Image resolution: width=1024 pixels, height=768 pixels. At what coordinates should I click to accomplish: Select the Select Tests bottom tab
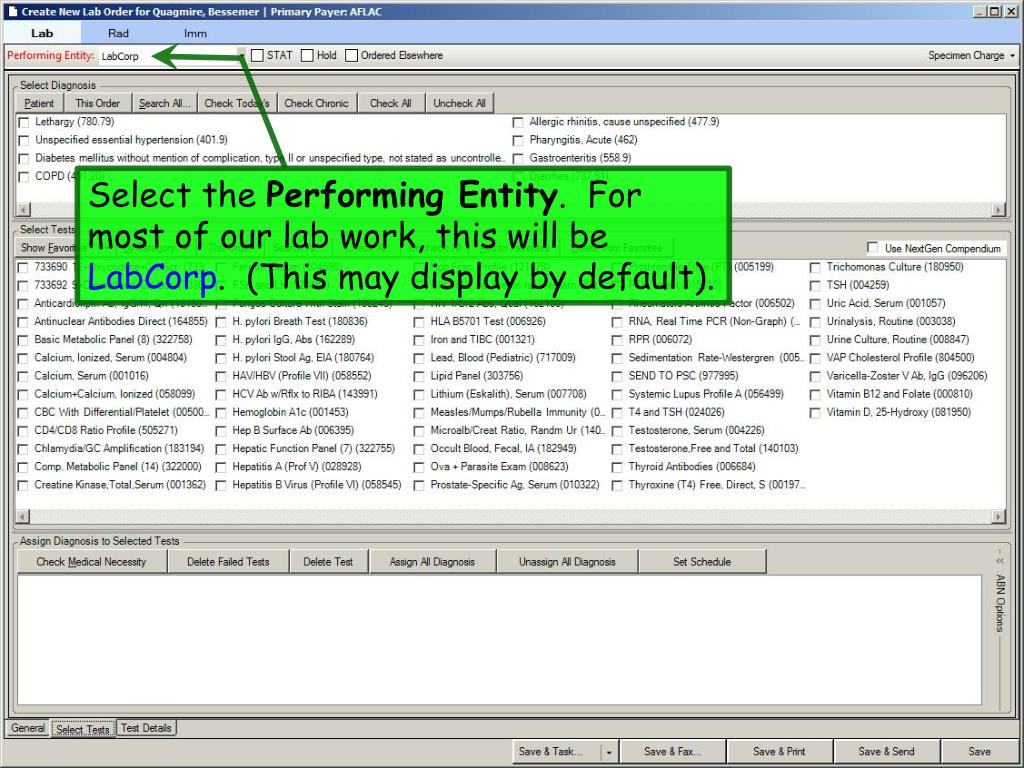pos(83,729)
